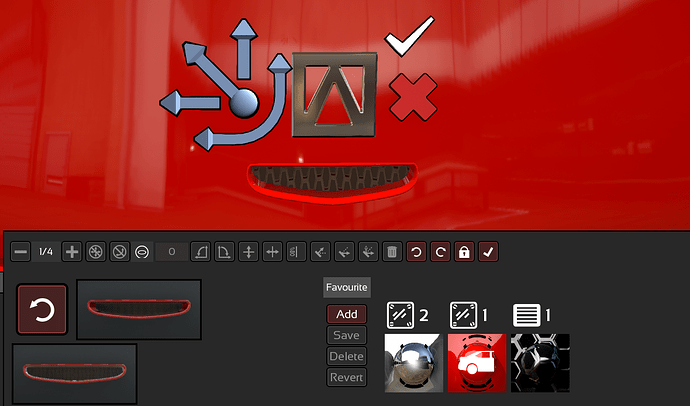Click the toolbar checkmark confirm icon

coord(488,252)
